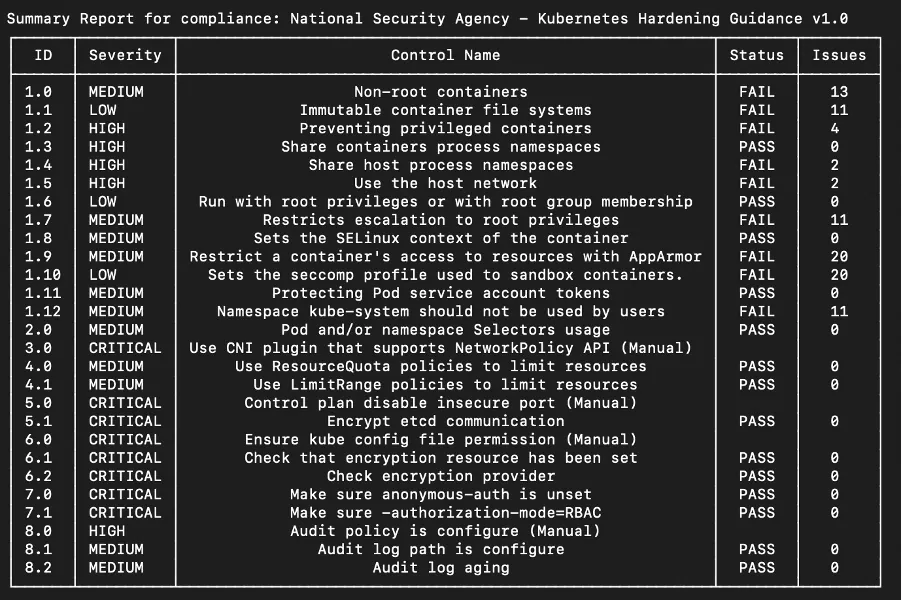Click Immutable container file systems text
Viewport: 902px width, 600px height.
(445, 110)
